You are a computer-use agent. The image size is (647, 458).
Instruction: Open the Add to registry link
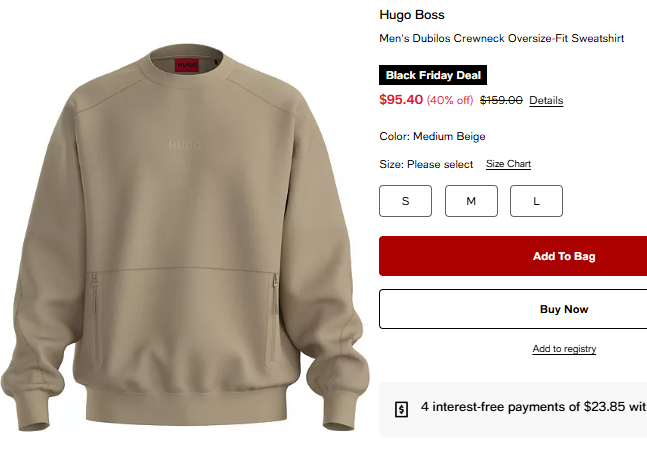tap(564, 349)
